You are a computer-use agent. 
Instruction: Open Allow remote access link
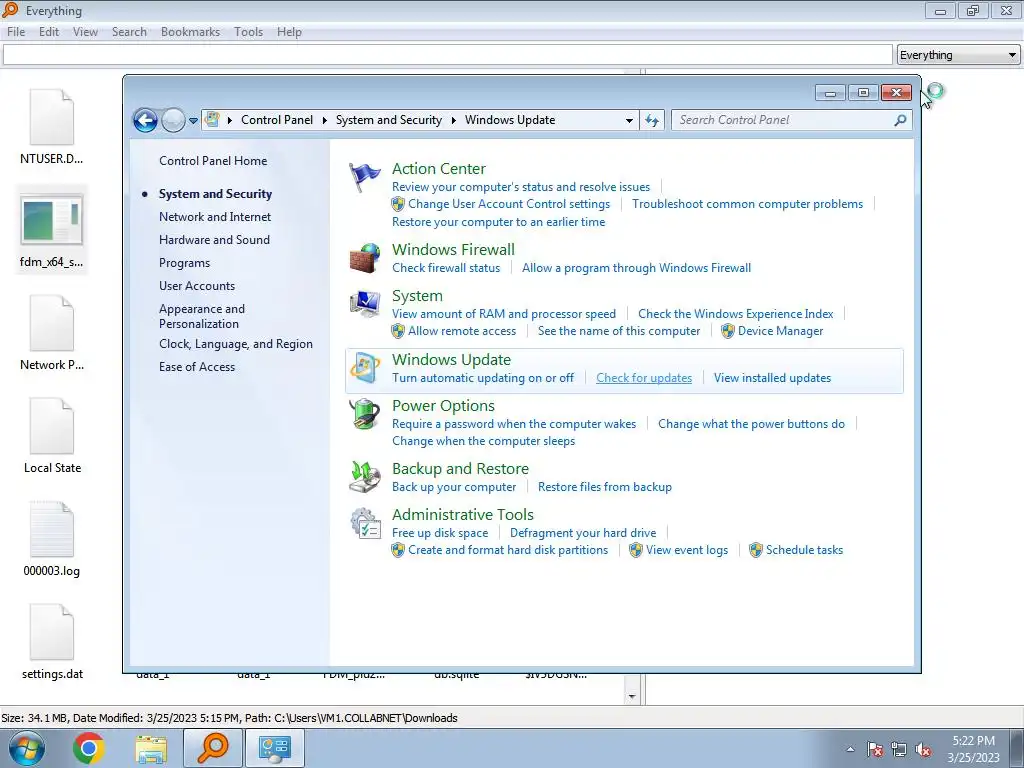click(x=462, y=331)
